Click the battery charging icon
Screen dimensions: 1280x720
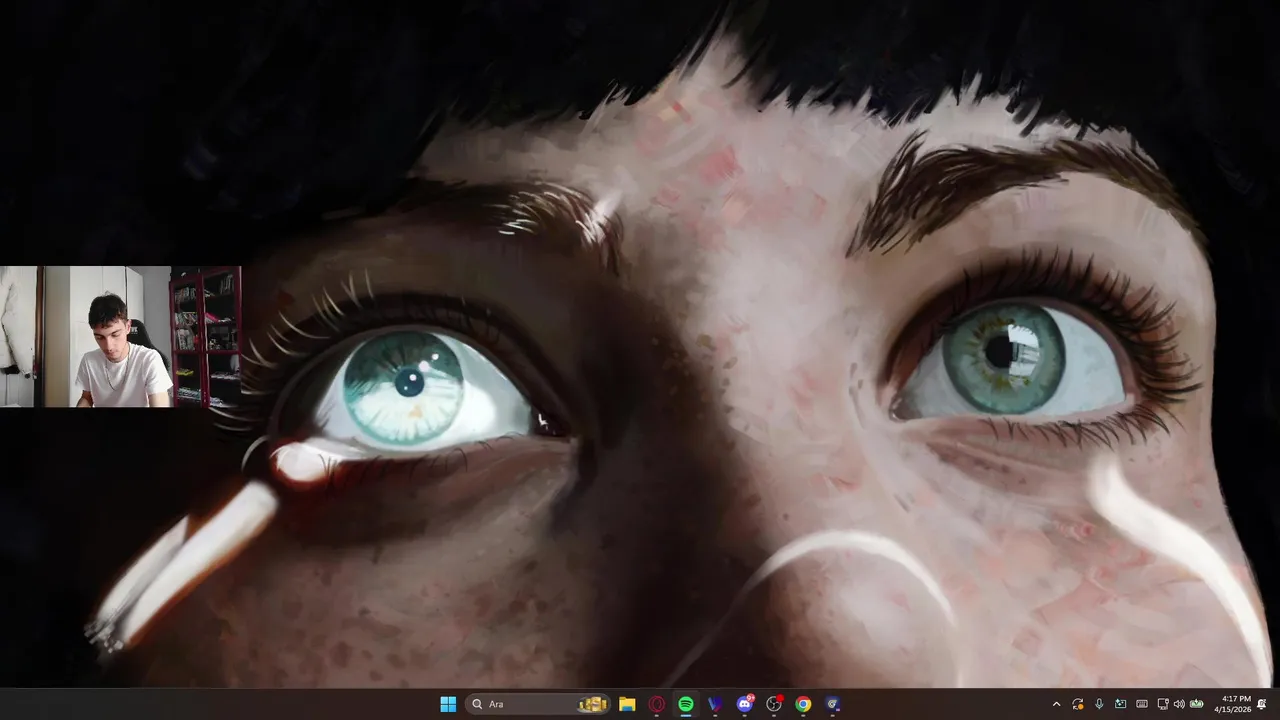(x=1196, y=704)
